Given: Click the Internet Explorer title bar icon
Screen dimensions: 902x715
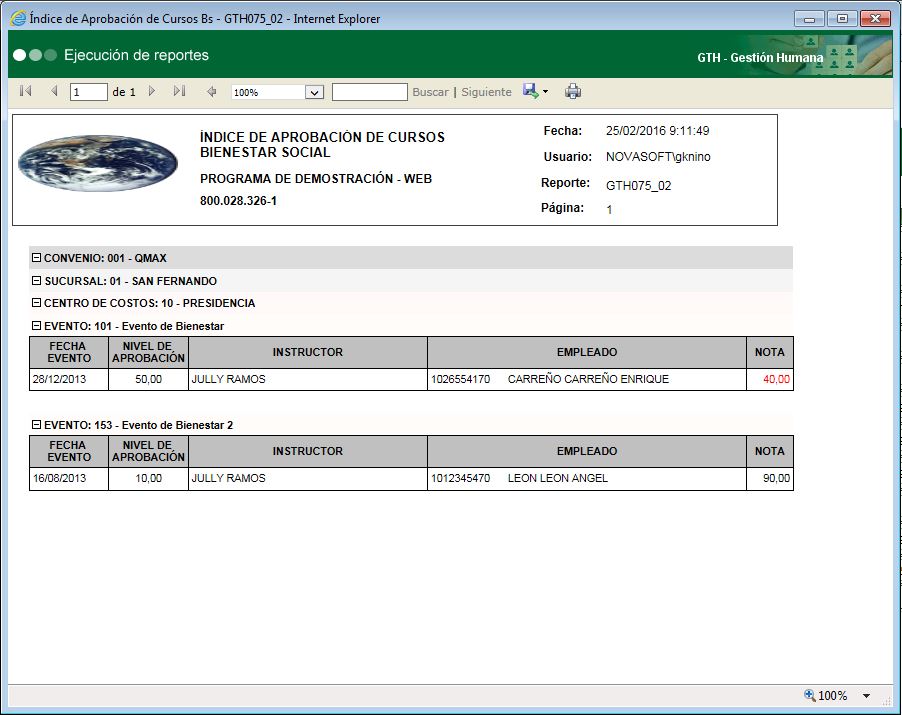Looking at the screenshot, I should coord(18,18).
